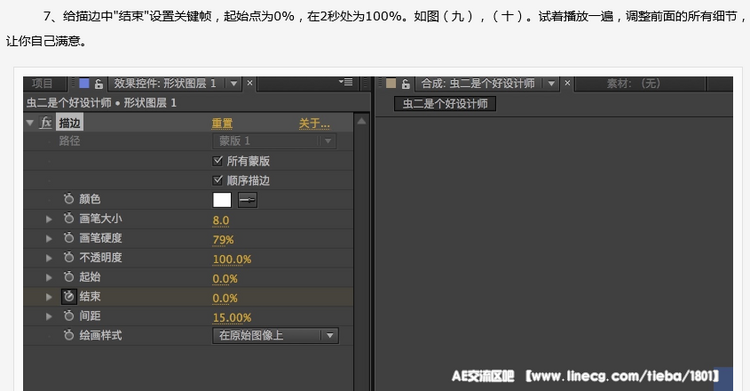Select the 描边 effect name
The width and height of the screenshot is (750, 391).
click(69, 123)
